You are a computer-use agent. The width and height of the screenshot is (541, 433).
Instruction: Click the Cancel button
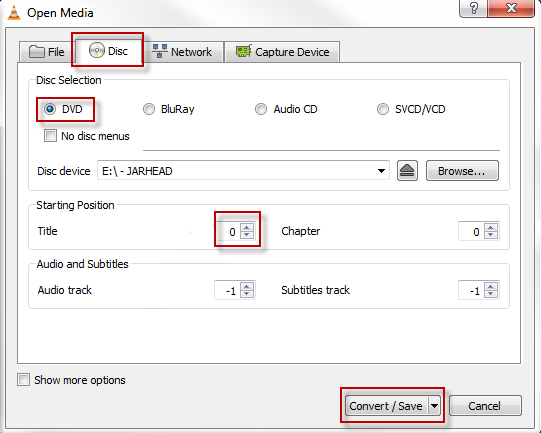[485, 406]
